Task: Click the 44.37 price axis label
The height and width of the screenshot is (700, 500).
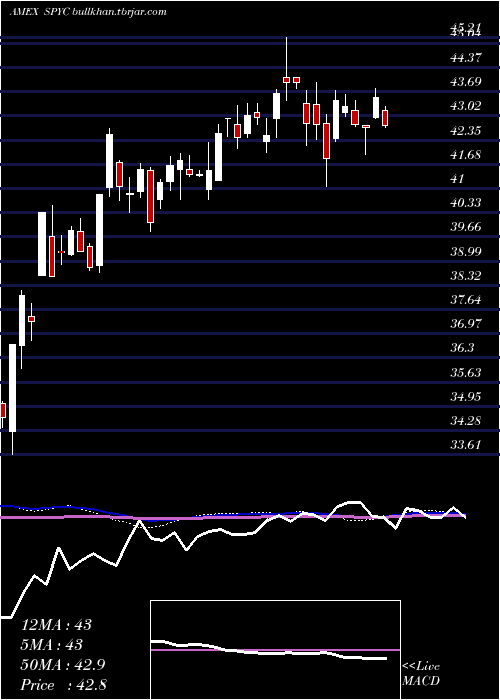Action: click(466, 57)
